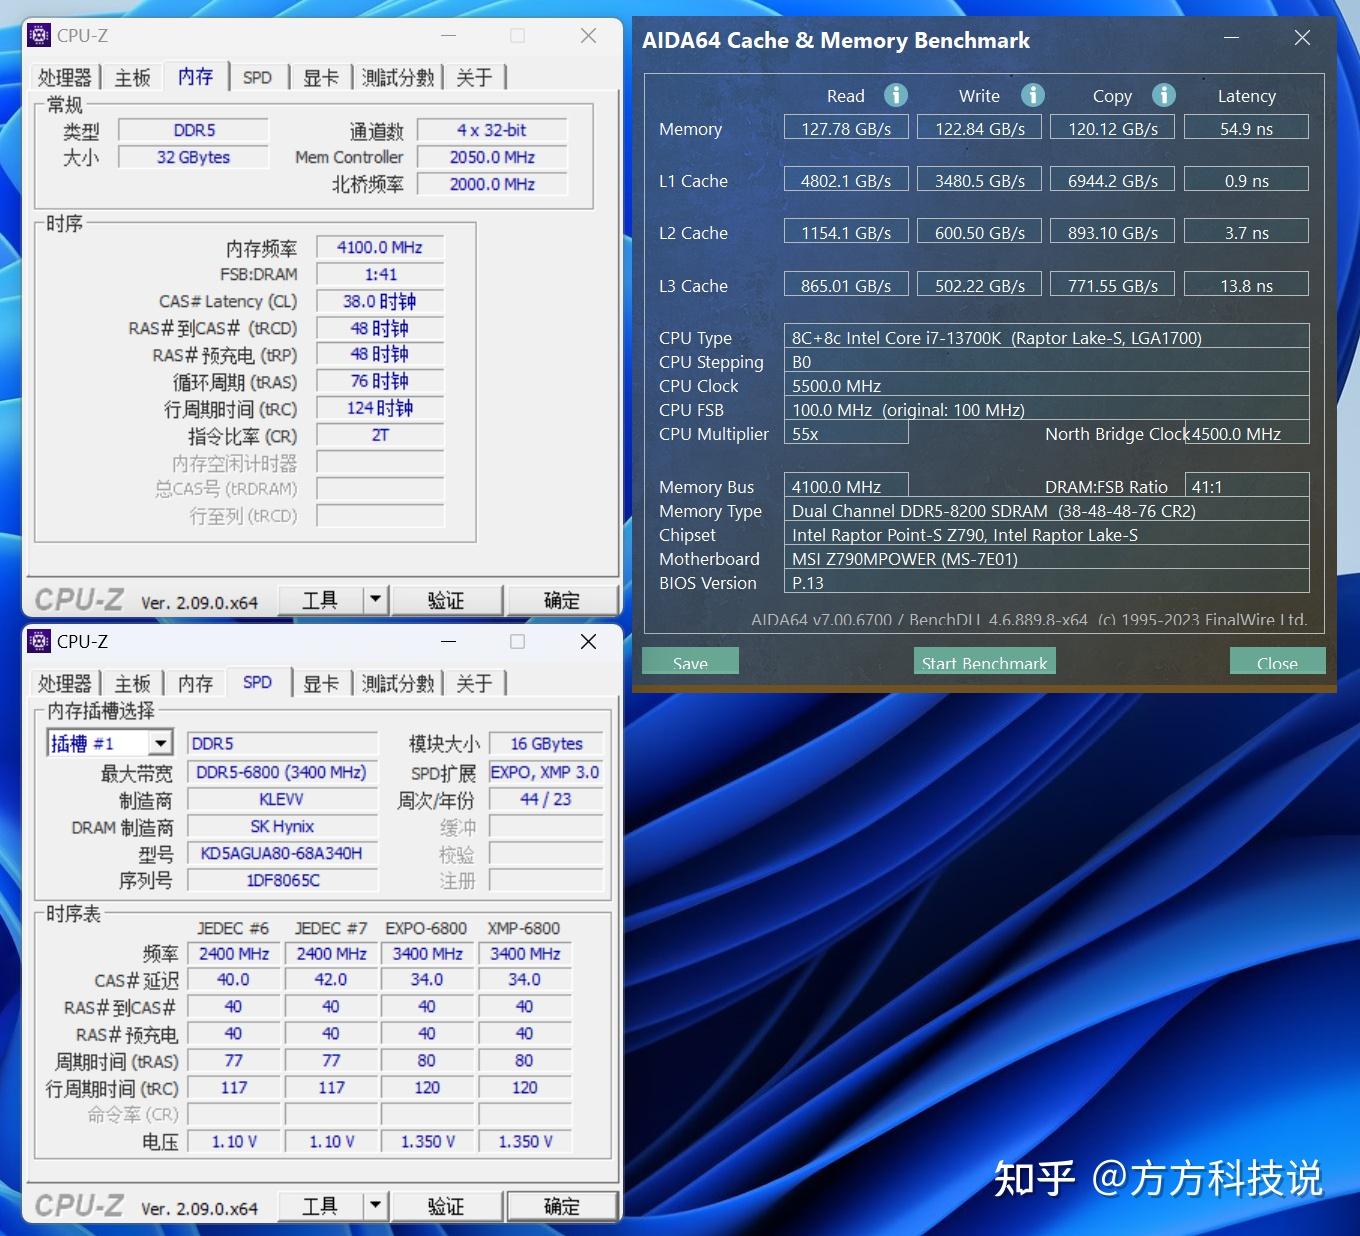Click Memory Copy value 120.12 GB/s
Viewport: 1360px width, 1236px height.
point(1113,128)
